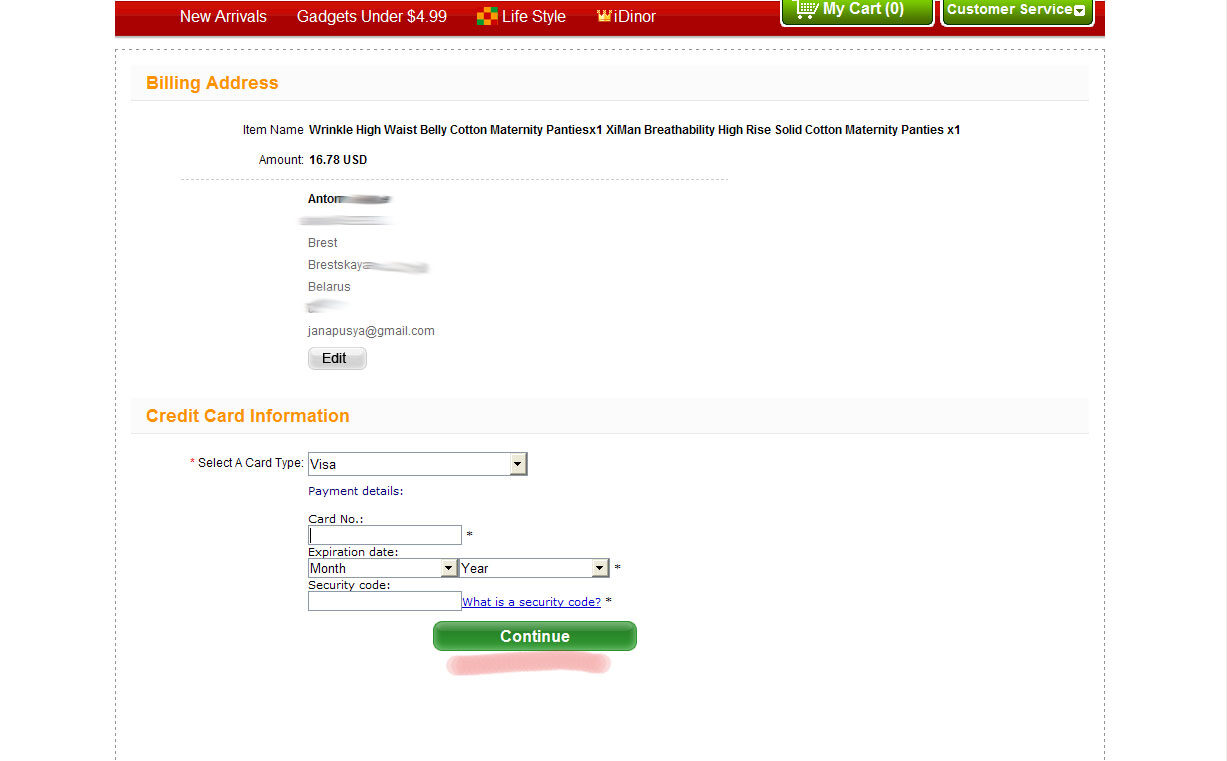The width and height of the screenshot is (1227, 761).
Task: Edit the billing address
Action: (x=336, y=358)
